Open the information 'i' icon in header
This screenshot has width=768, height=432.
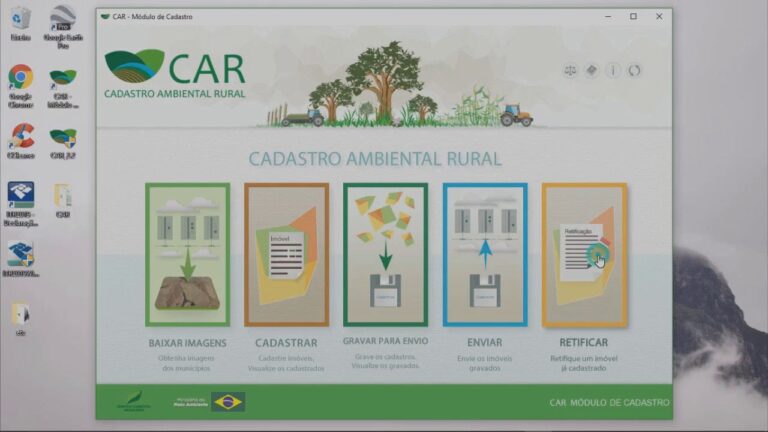613,71
